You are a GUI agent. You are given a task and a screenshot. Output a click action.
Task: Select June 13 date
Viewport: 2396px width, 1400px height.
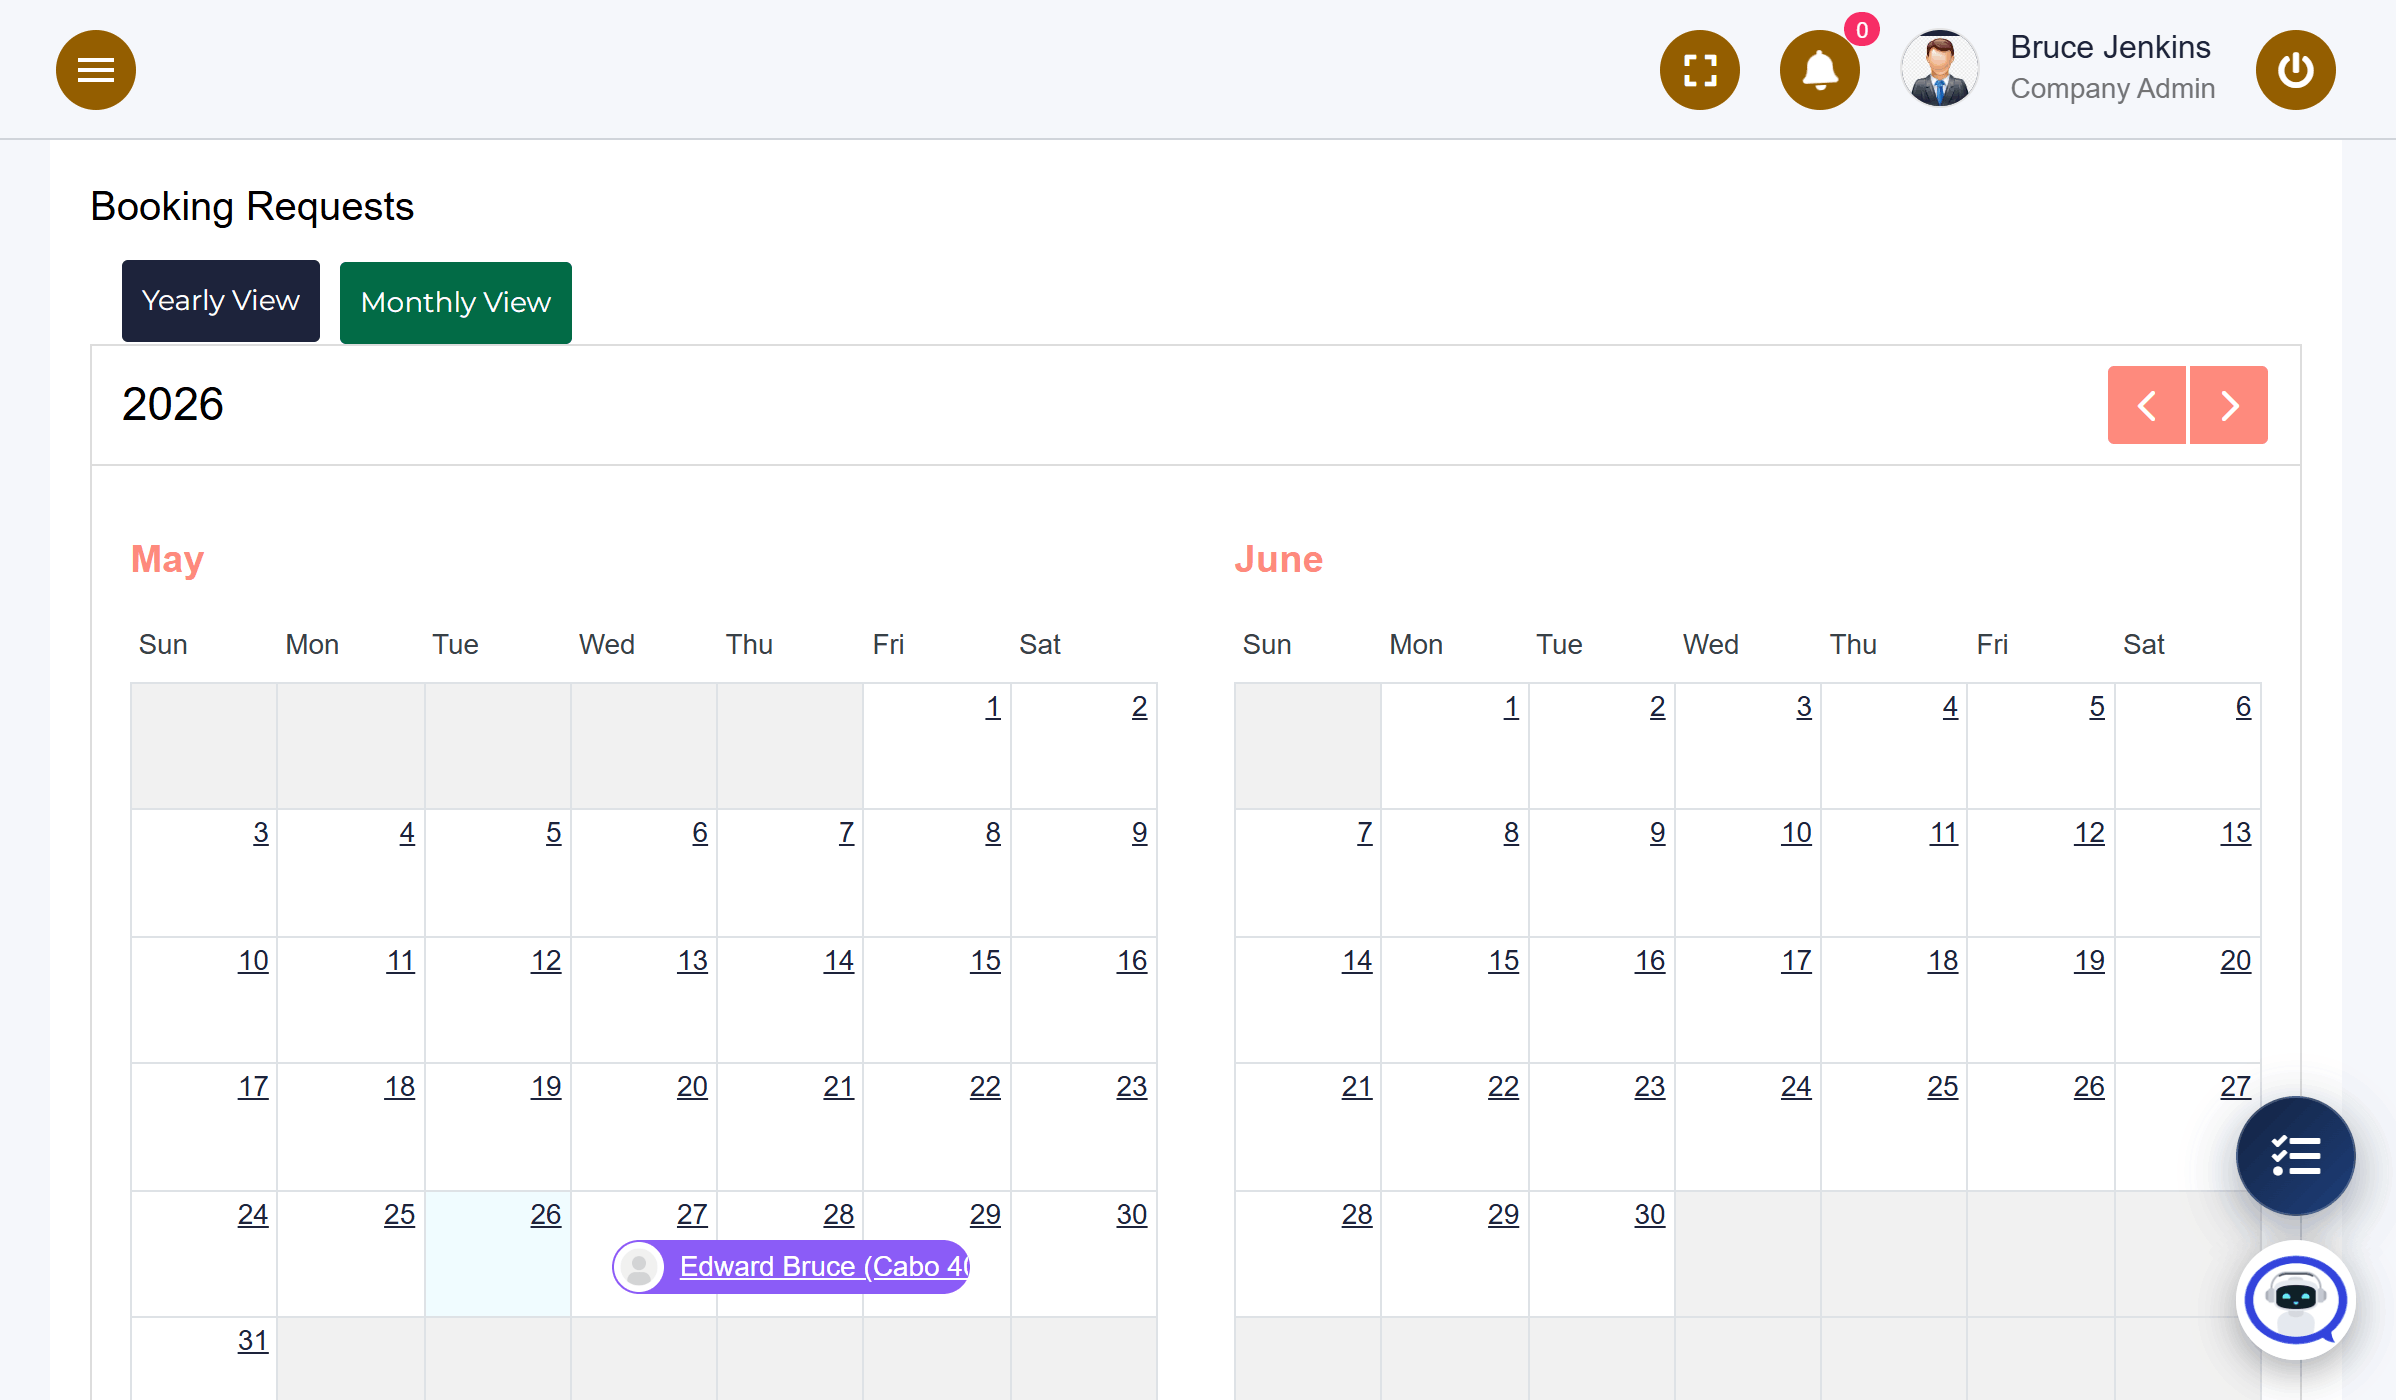[2236, 833]
